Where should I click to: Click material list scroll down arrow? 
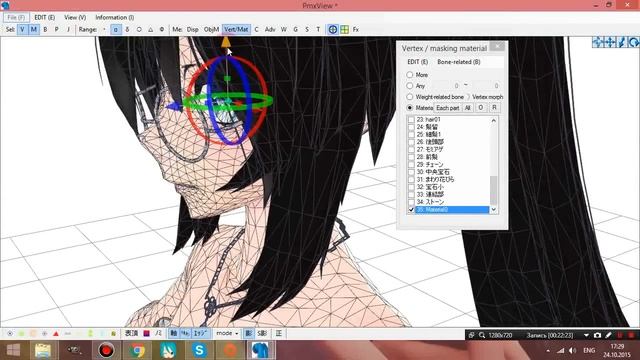494,209
